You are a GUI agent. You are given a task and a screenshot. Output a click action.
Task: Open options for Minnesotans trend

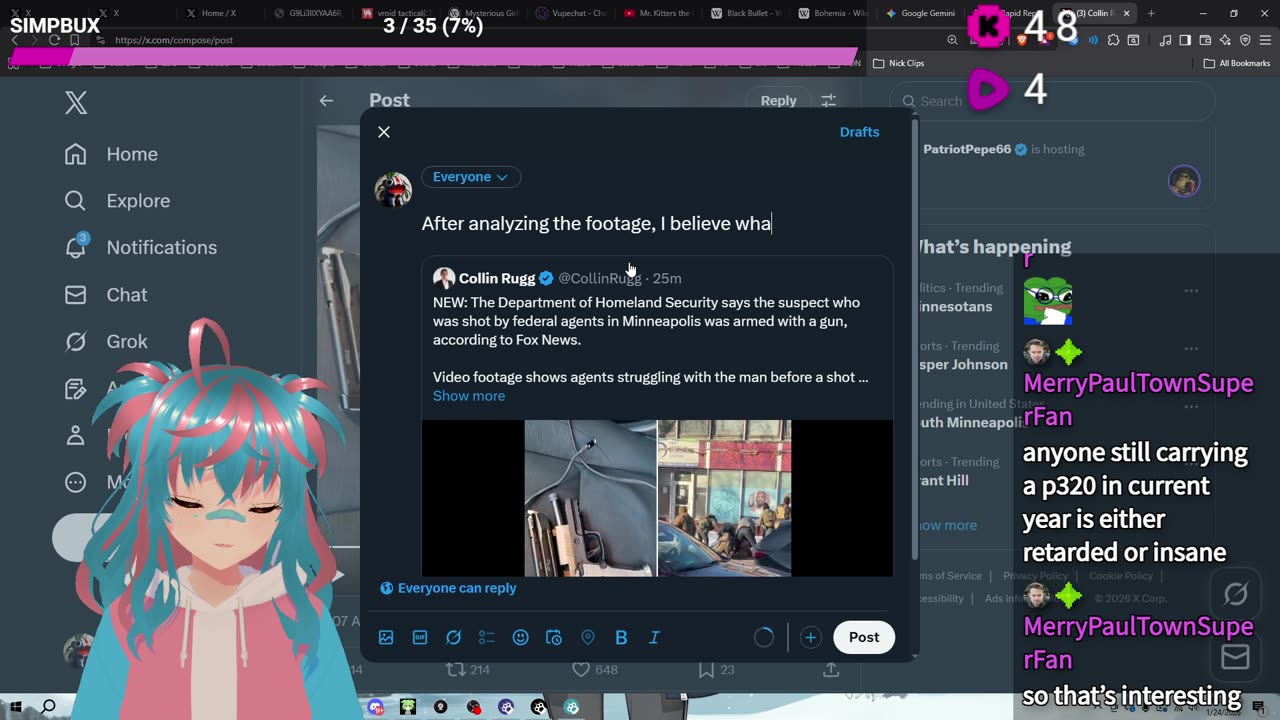point(1190,291)
